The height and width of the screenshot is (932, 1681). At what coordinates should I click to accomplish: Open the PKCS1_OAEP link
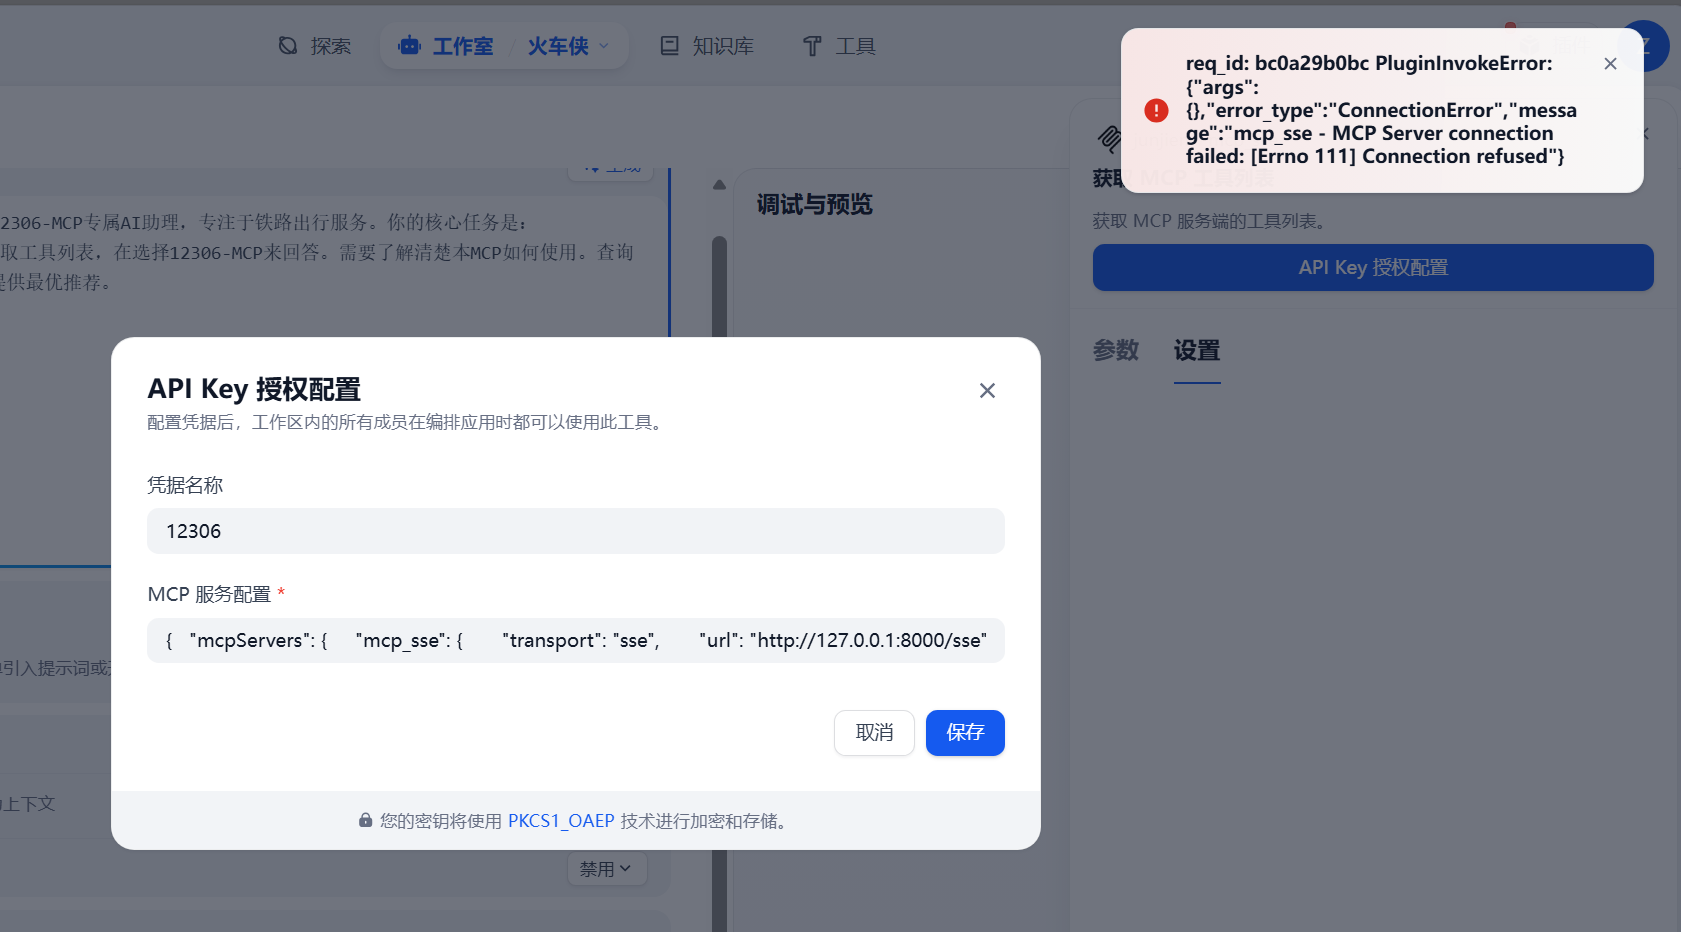(x=561, y=821)
